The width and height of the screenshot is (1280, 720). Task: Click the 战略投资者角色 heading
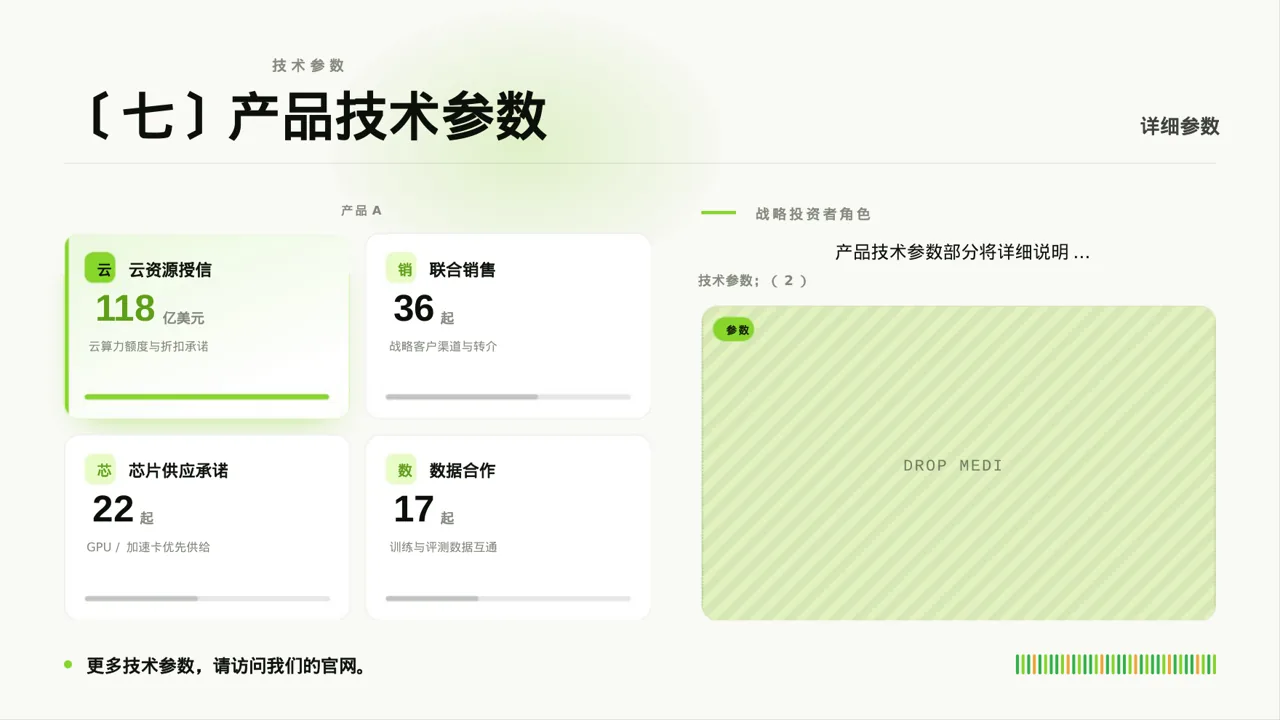[813, 214]
